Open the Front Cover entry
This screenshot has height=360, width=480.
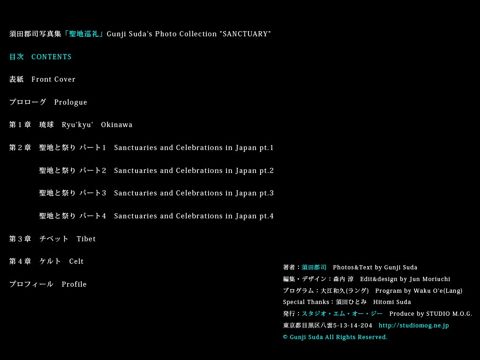(42, 79)
